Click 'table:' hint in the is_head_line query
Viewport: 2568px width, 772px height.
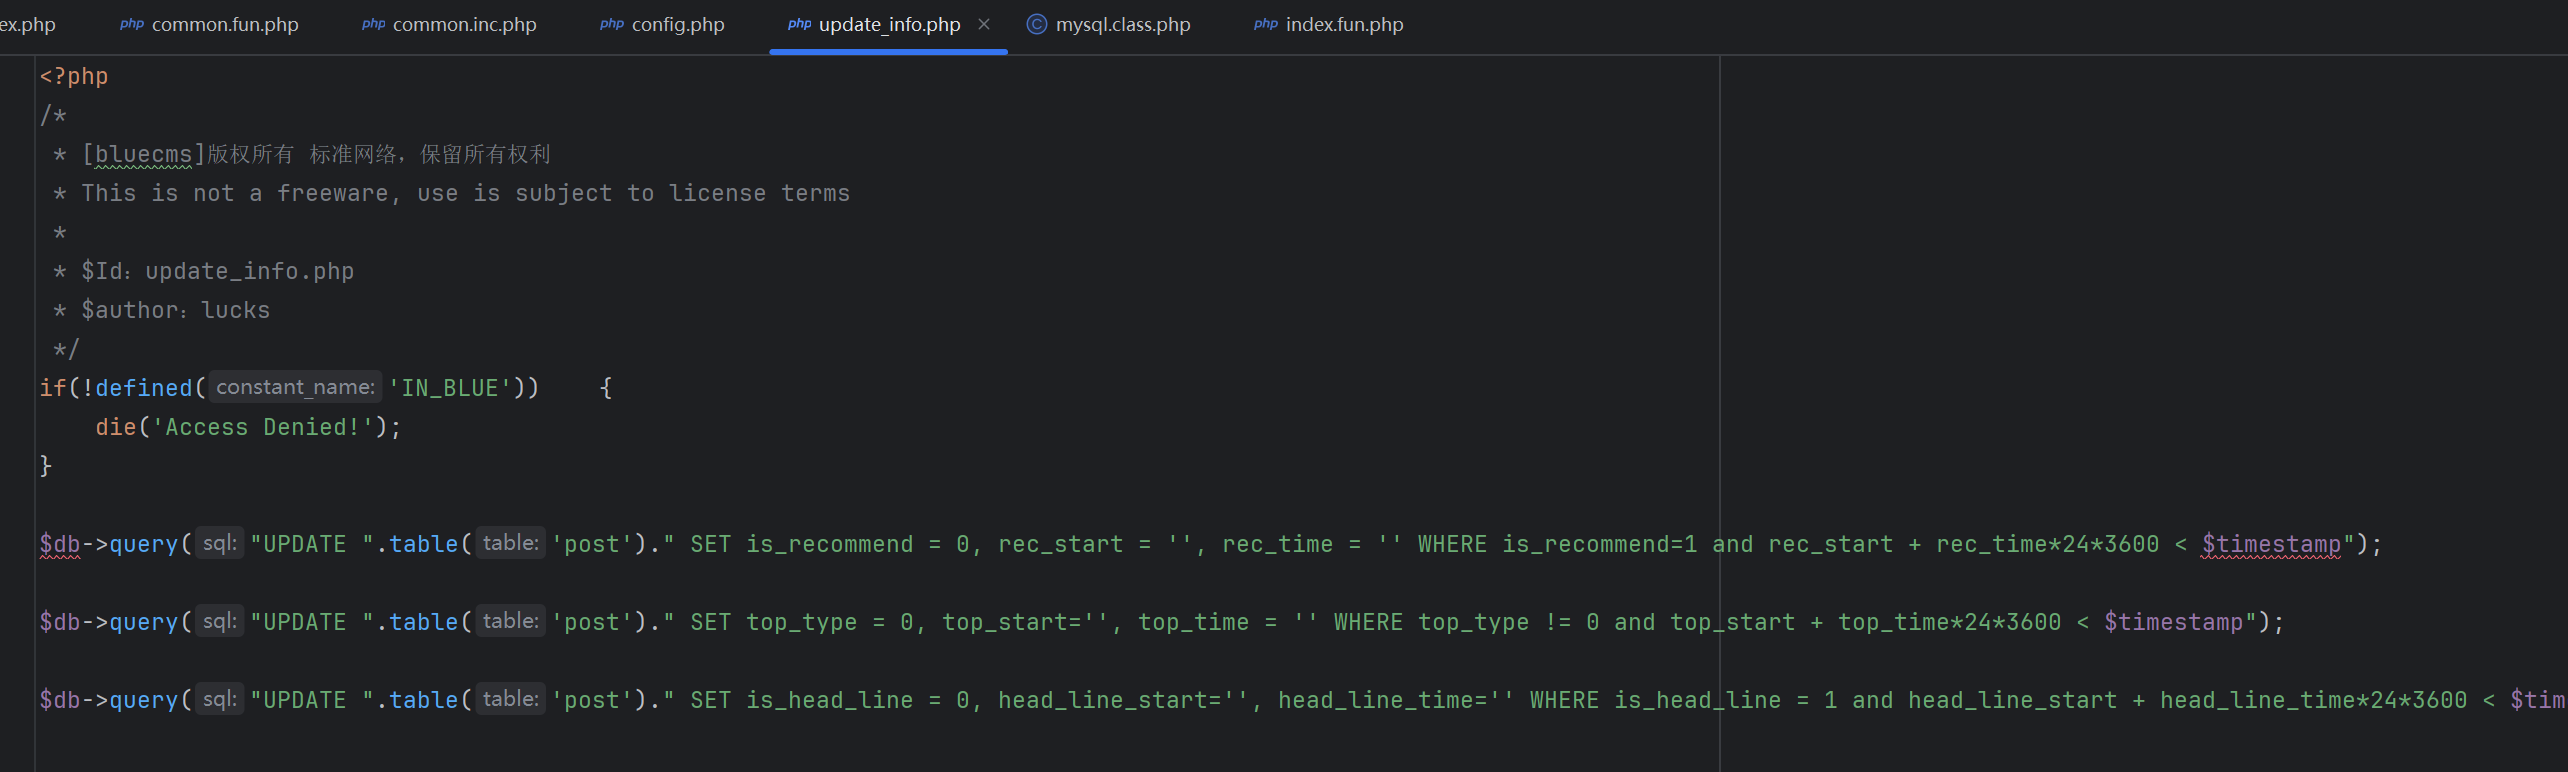point(511,699)
